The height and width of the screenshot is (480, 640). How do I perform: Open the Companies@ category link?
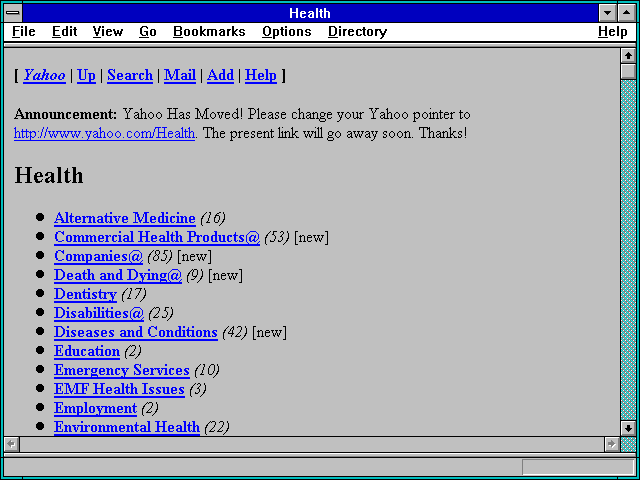(x=98, y=256)
